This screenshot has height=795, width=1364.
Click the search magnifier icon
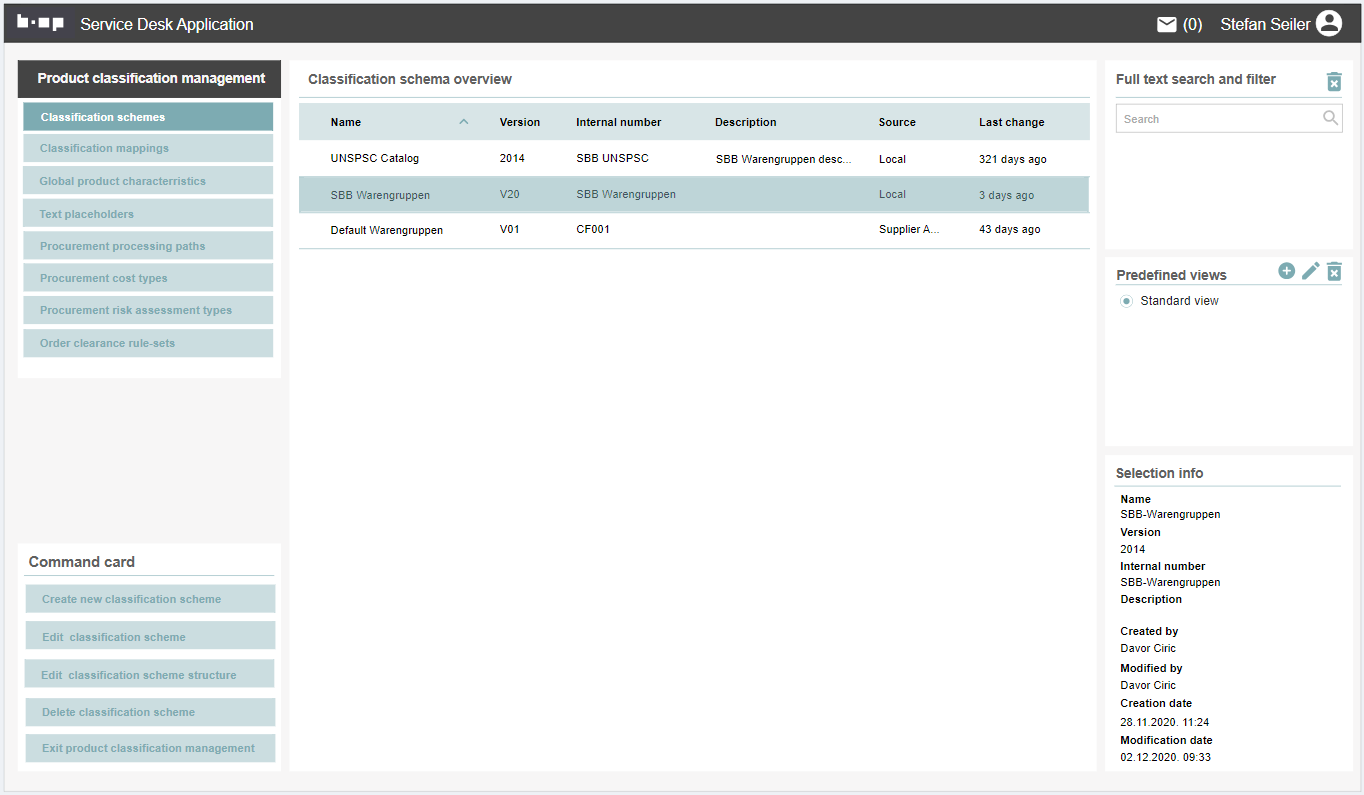(1329, 118)
